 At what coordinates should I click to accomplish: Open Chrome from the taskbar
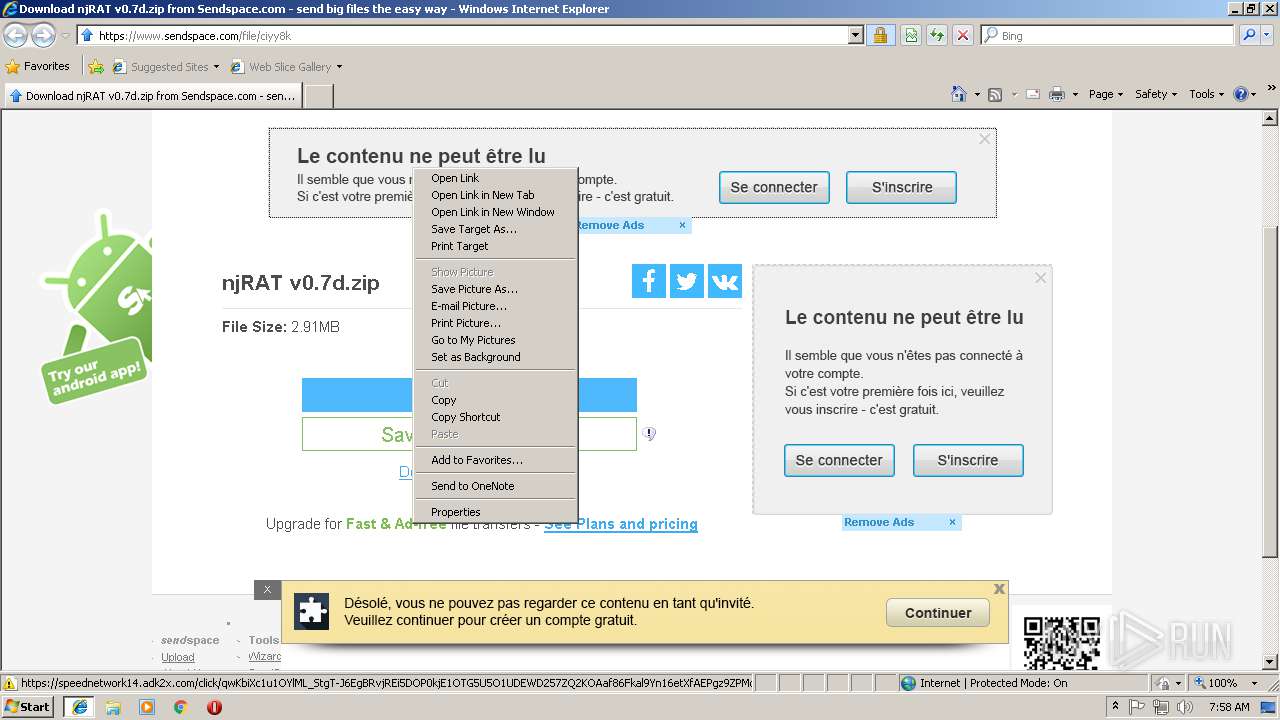(181, 707)
